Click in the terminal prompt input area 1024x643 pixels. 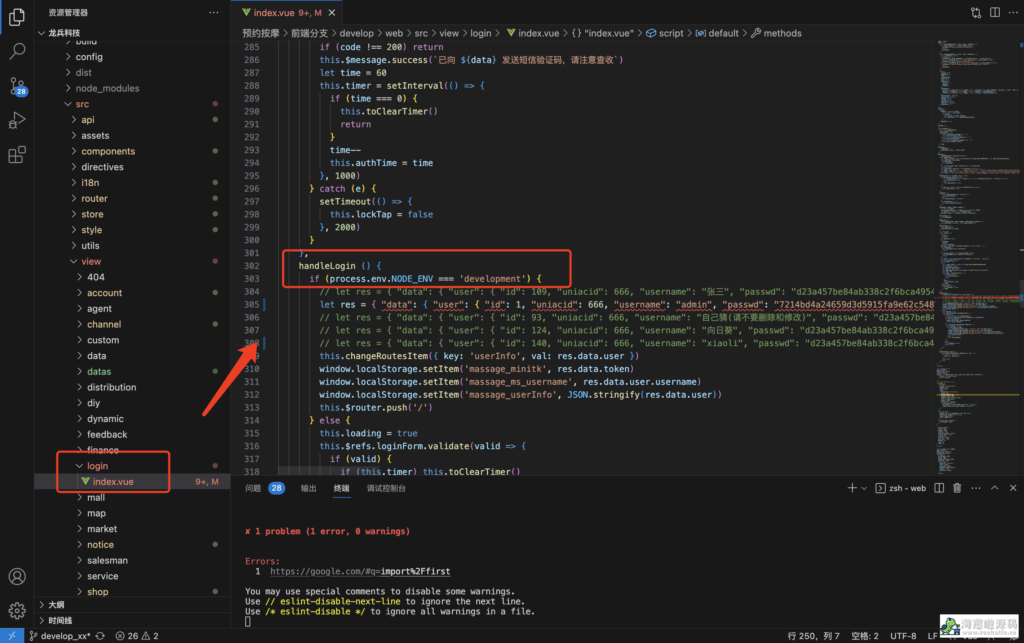248,621
